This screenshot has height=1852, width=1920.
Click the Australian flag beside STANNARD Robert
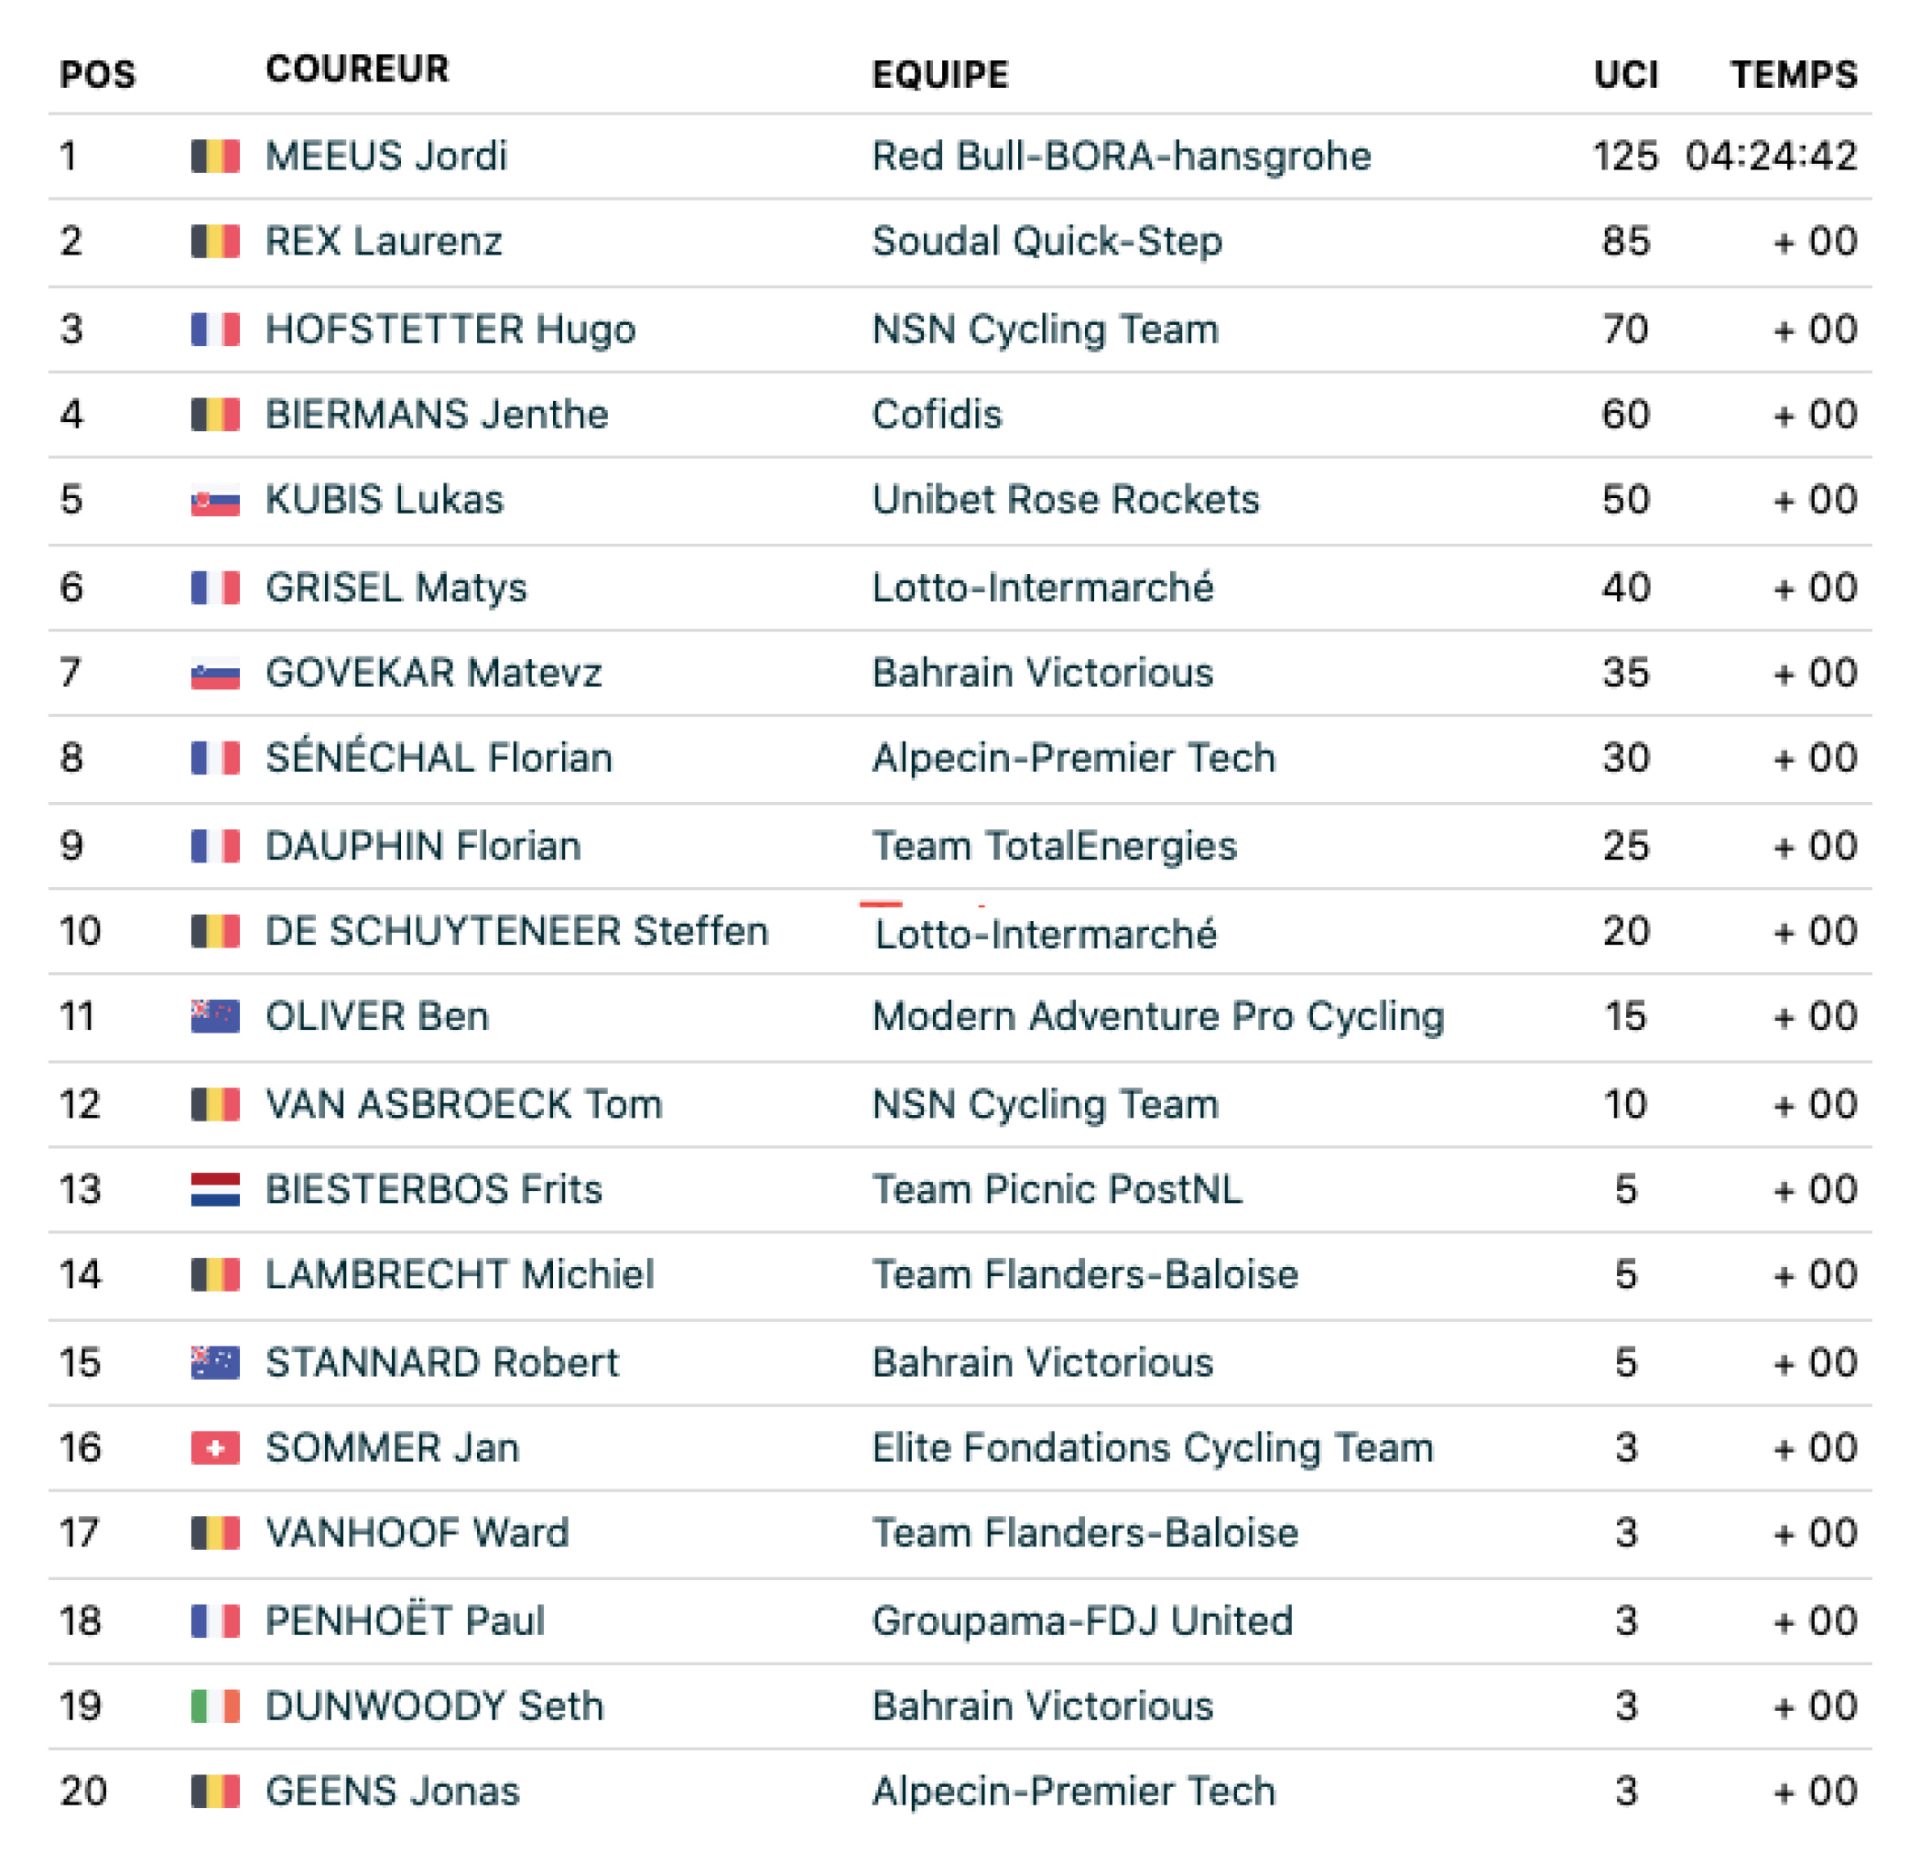click(x=215, y=1362)
